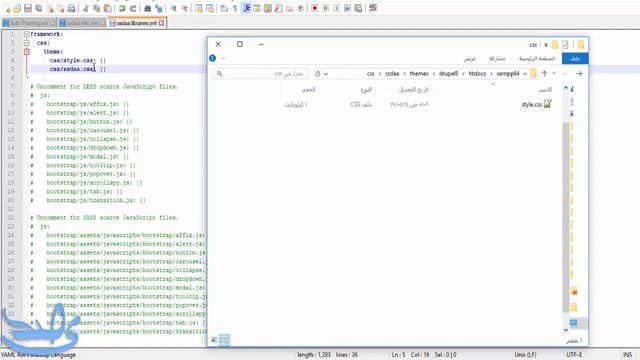This screenshot has width=640, height=360.
Task: Switch to the first Notepad++ document tab
Action: [29, 23]
